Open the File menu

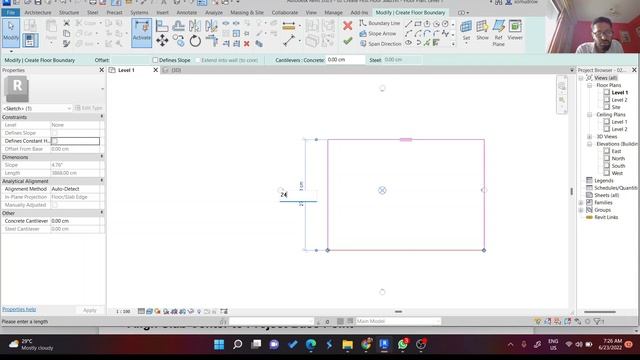tap(11, 13)
